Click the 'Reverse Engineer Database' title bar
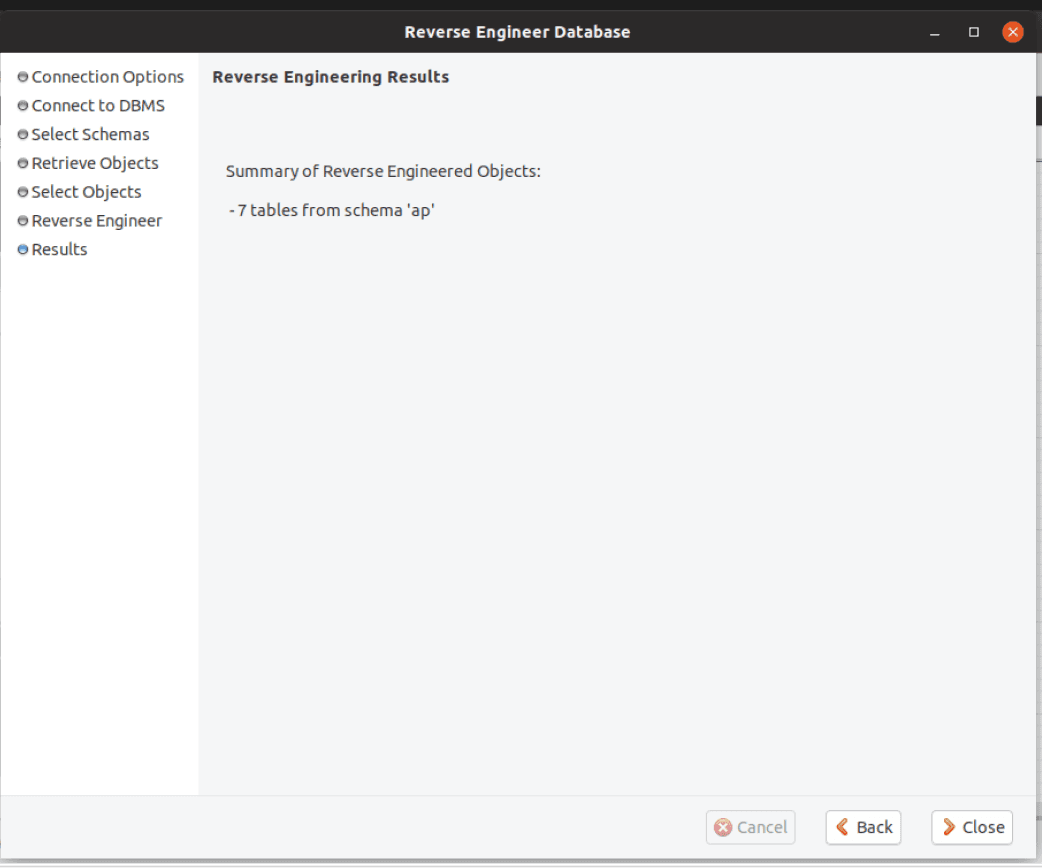Viewport: 1042px width, 868px height. point(517,32)
